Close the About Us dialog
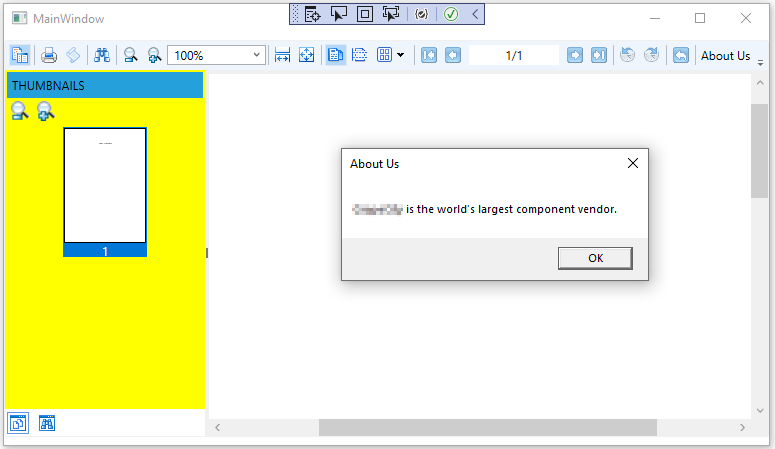Viewport: 775px width, 449px height. 633,163
